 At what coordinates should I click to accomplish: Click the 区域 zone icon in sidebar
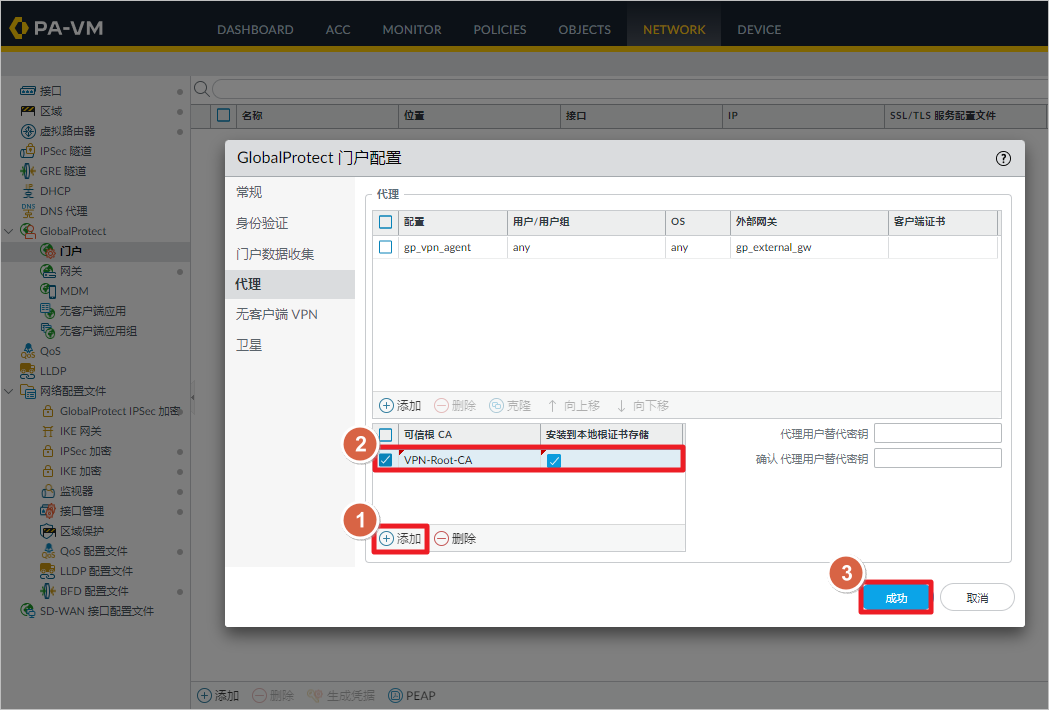(x=28, y=111)
